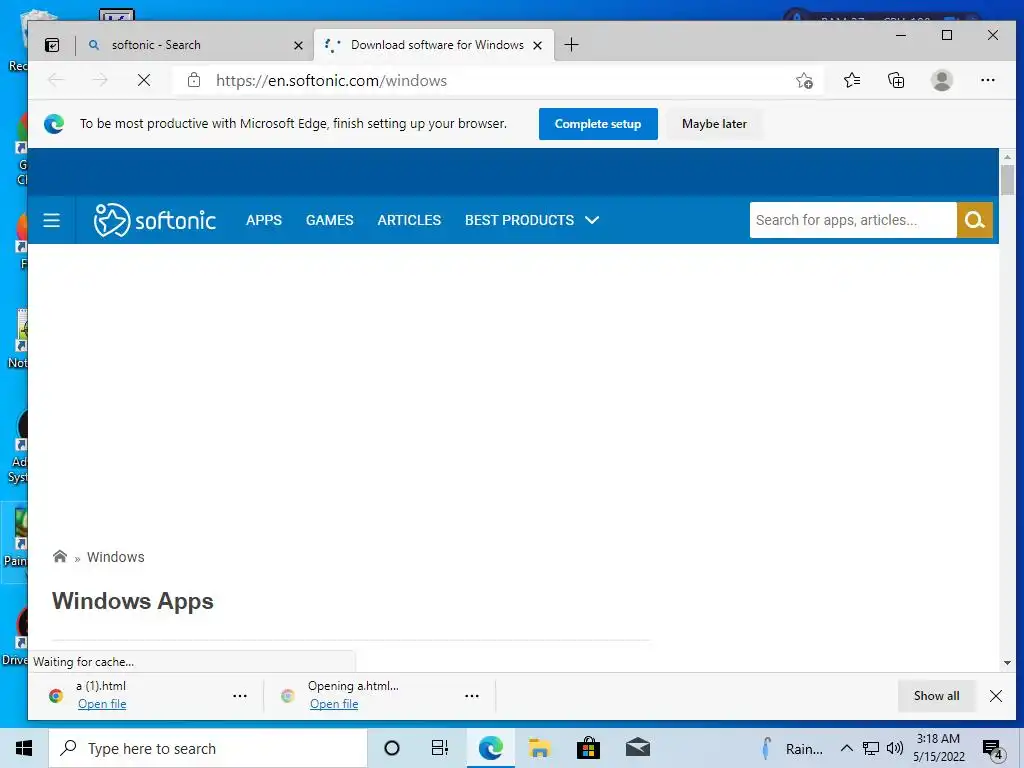Open the Favorites list icon
The image size is (1024, 768).
852,80
